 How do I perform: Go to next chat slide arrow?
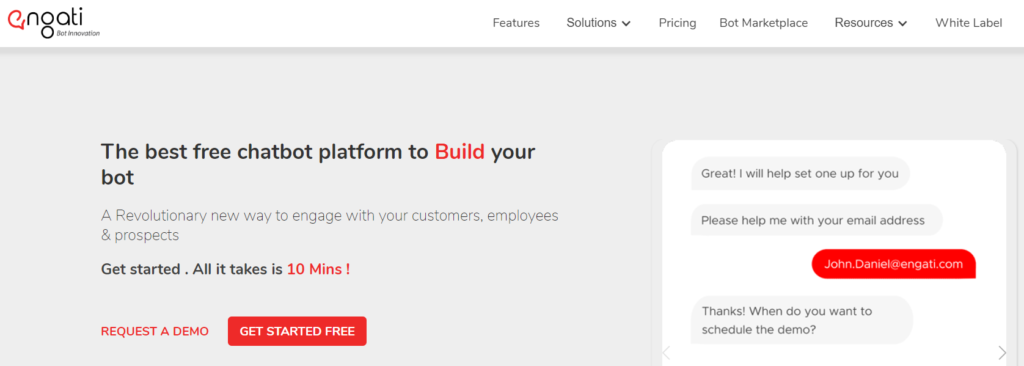point(1002,354)
